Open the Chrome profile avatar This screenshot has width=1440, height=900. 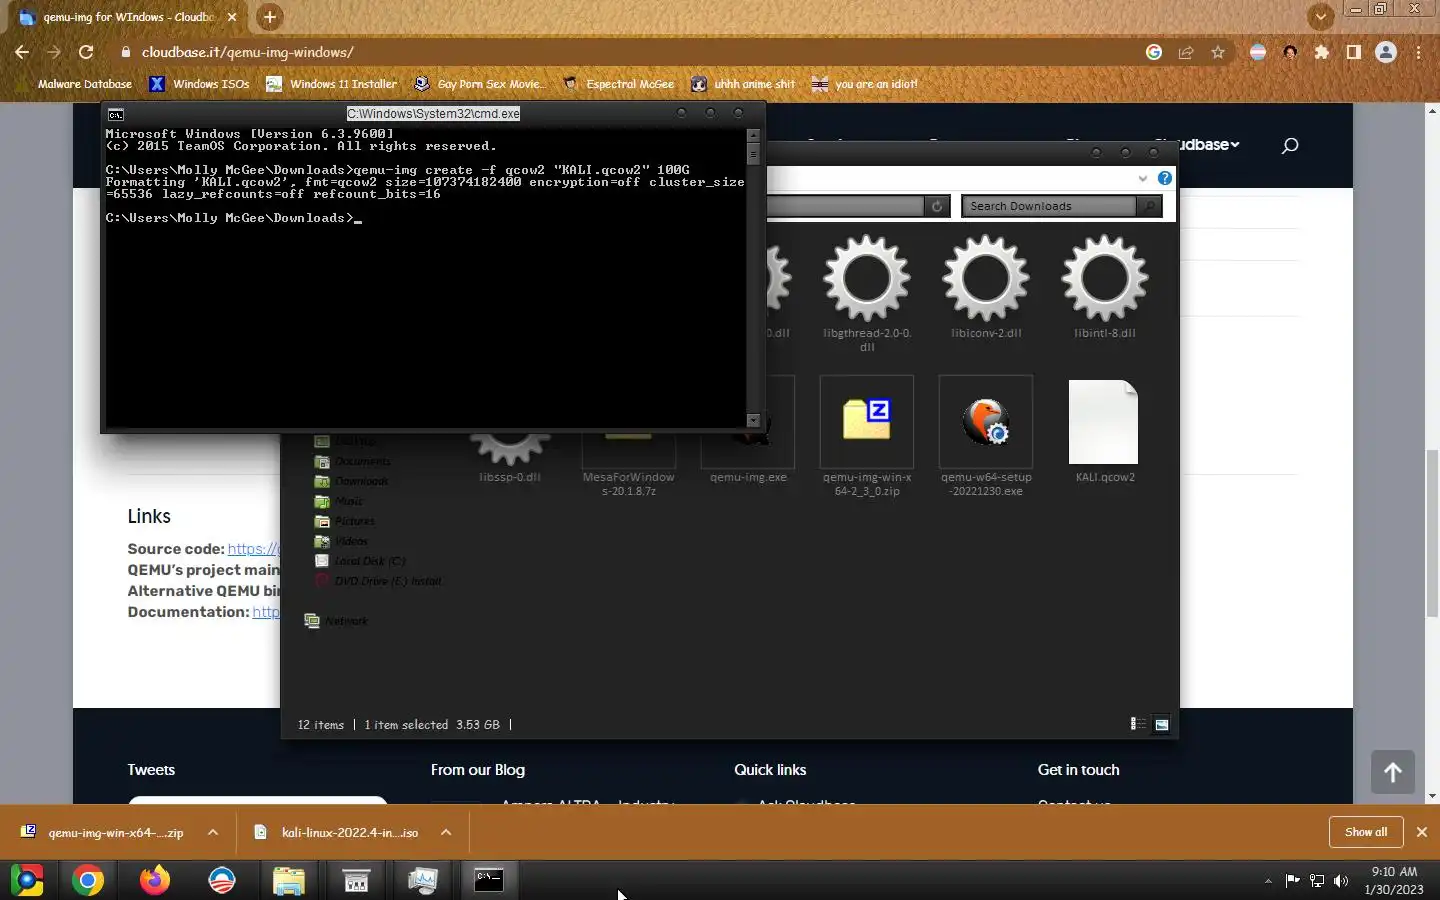1386,52
